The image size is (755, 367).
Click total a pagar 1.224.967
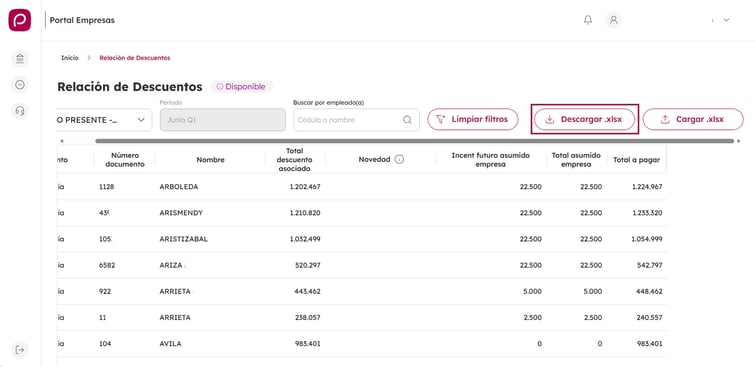pos(647,187)
